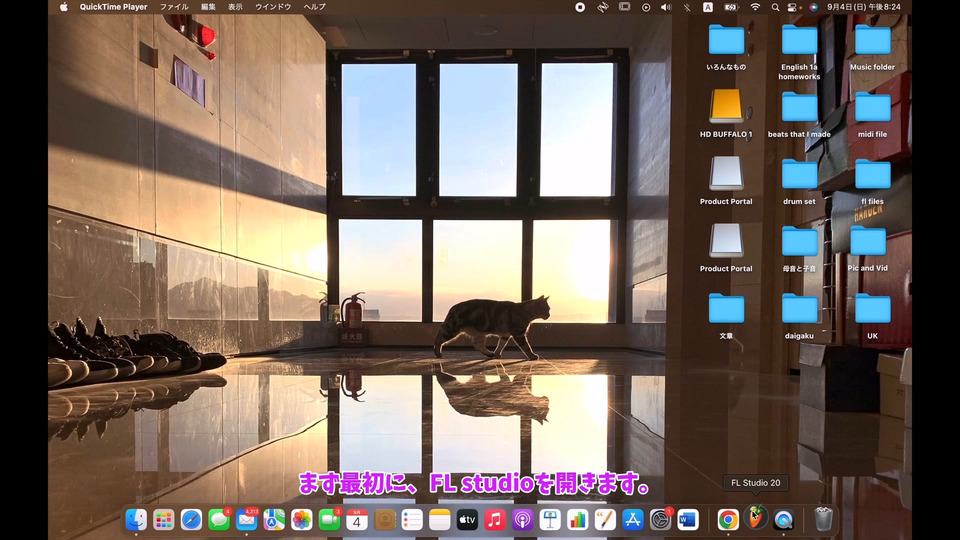Open System Preferences in the dock
Image resolution: width=960 pixels, height=540 pixels.
pos(661,520)
